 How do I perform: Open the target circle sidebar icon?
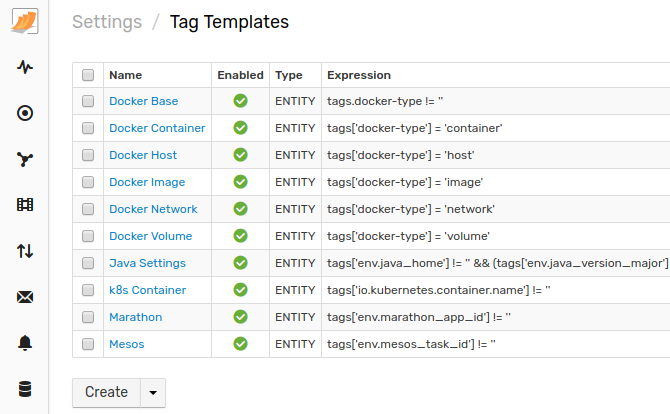pos(25,113)
